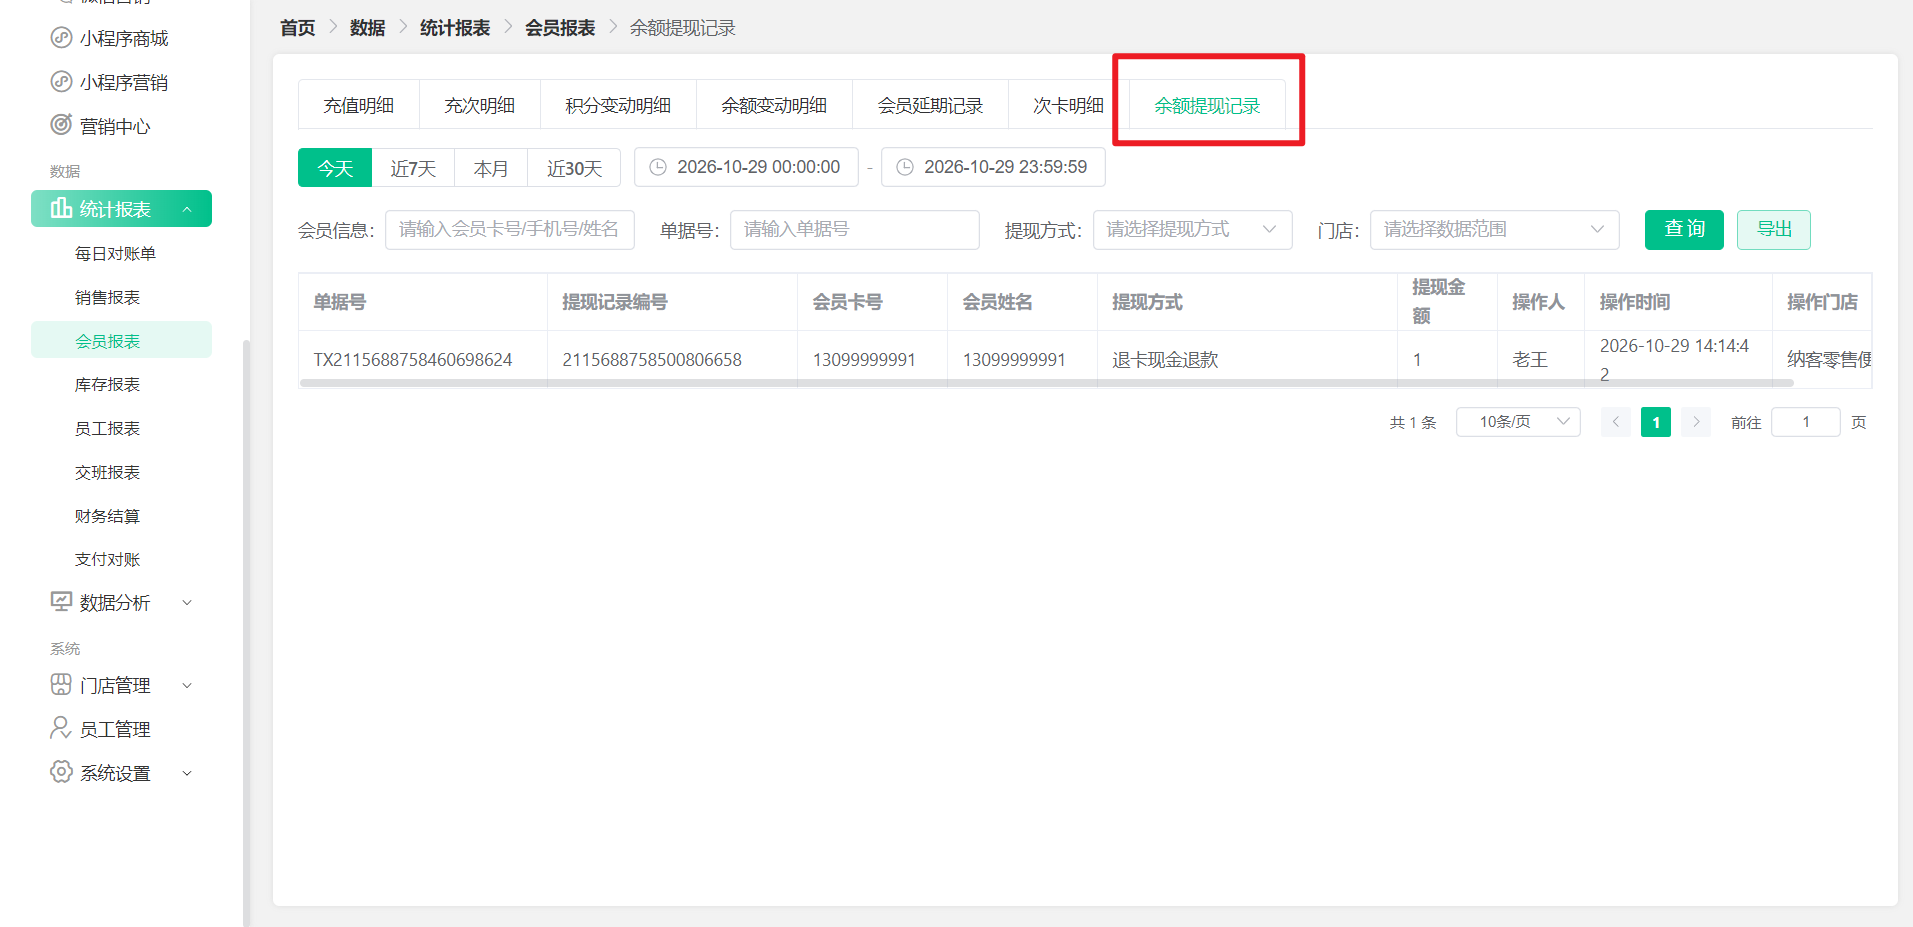This screenshot has height=927, width=1913.
Task: Switch to the 余额变动明细 tab
Action: 774,105
